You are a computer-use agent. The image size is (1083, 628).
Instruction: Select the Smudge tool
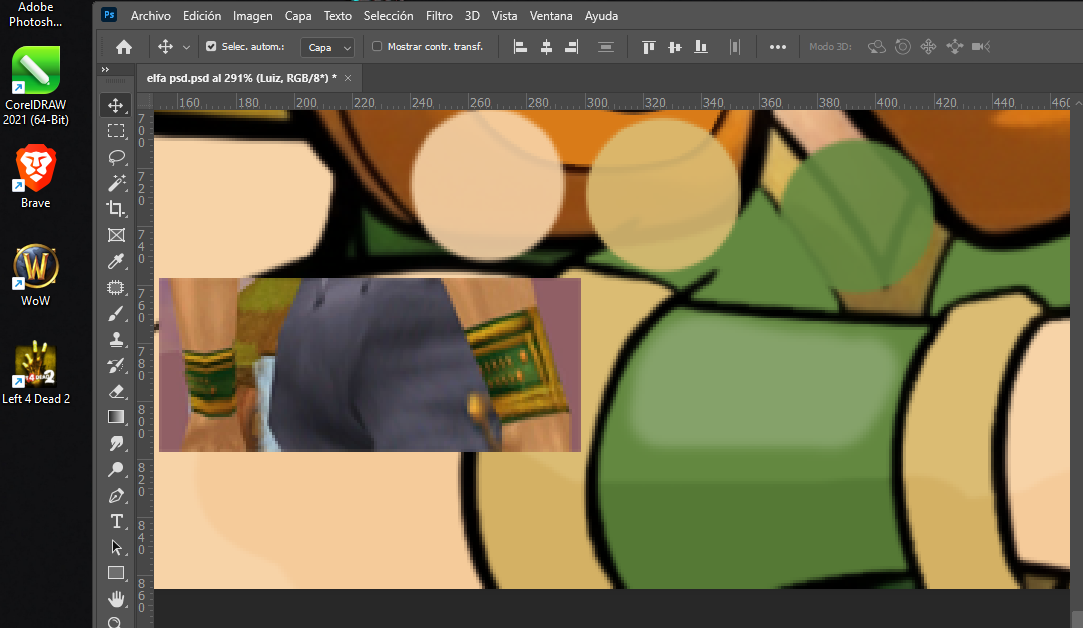click(116, 444)
